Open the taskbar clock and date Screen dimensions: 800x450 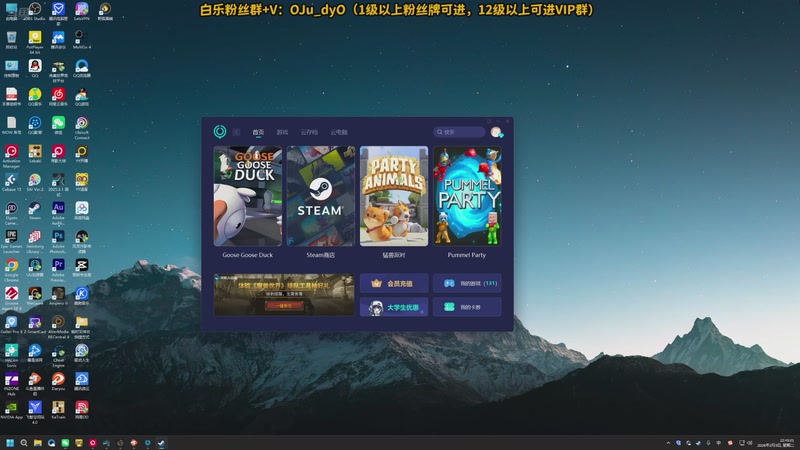pos(776,443)
